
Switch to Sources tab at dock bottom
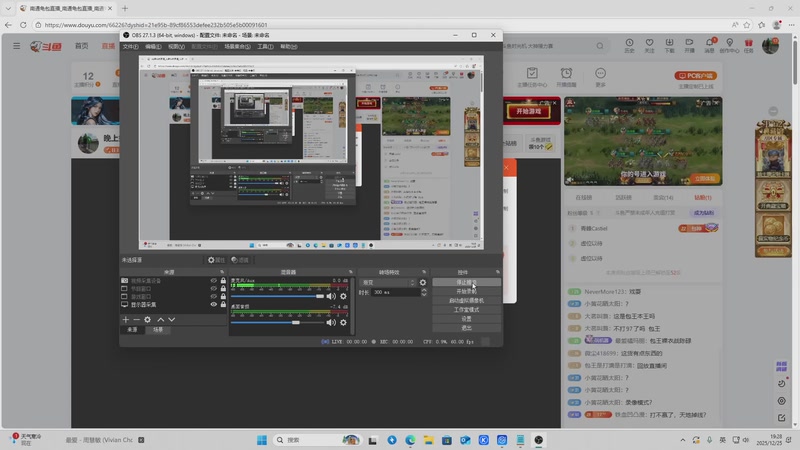point(132,330)
